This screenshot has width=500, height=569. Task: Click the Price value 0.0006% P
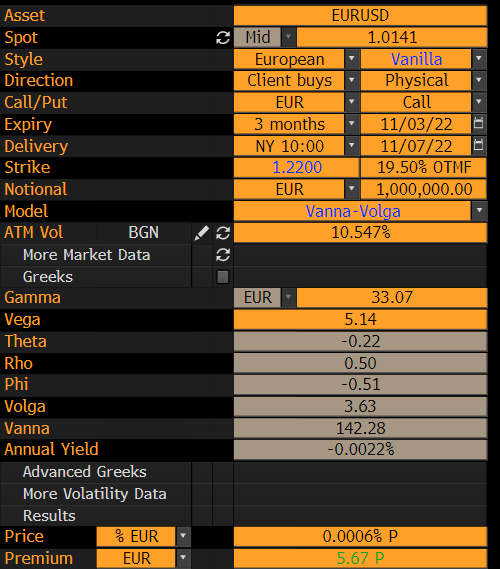pos(360,536)
